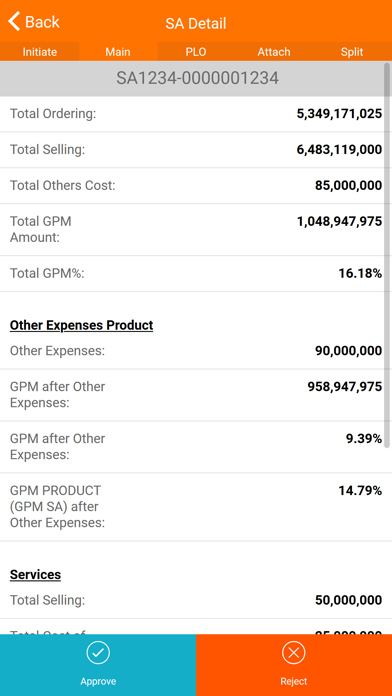This screenshot has height=696, width=392.
Task: Select the Total Ordering amount 5,349,171,025
Action: (339, 114)
